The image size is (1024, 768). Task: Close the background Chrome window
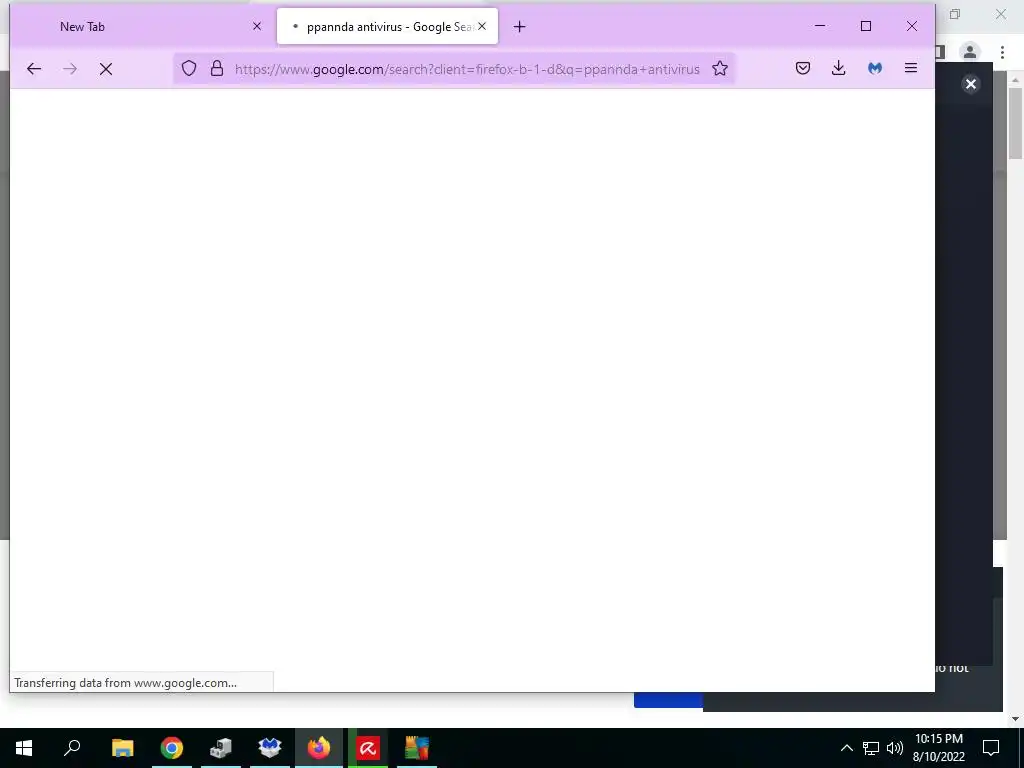tap(1000, 14)
